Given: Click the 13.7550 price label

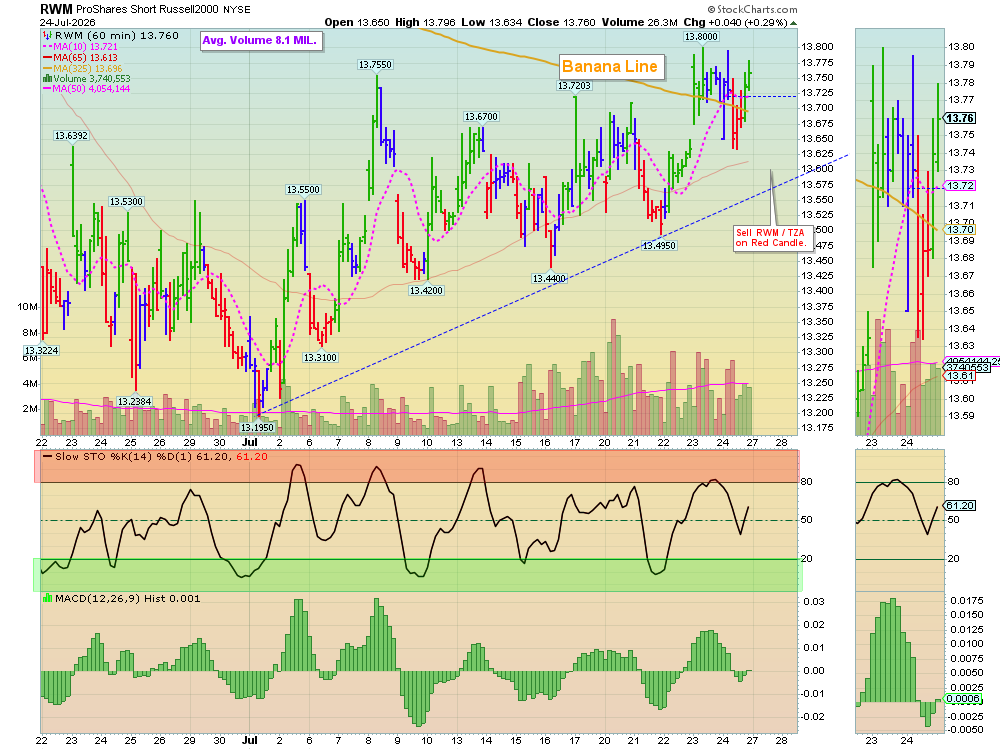Looking at the screenshot, I should click(375, 64).
